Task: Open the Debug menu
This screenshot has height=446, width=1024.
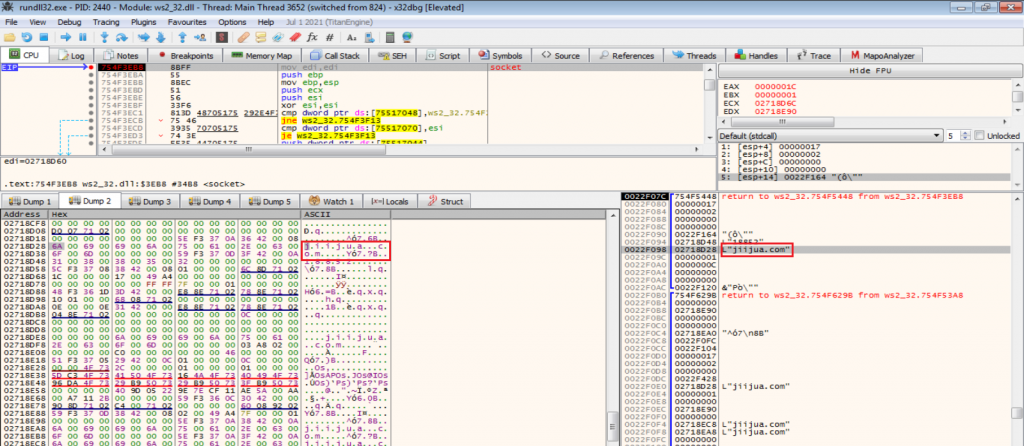Action: 69,21
